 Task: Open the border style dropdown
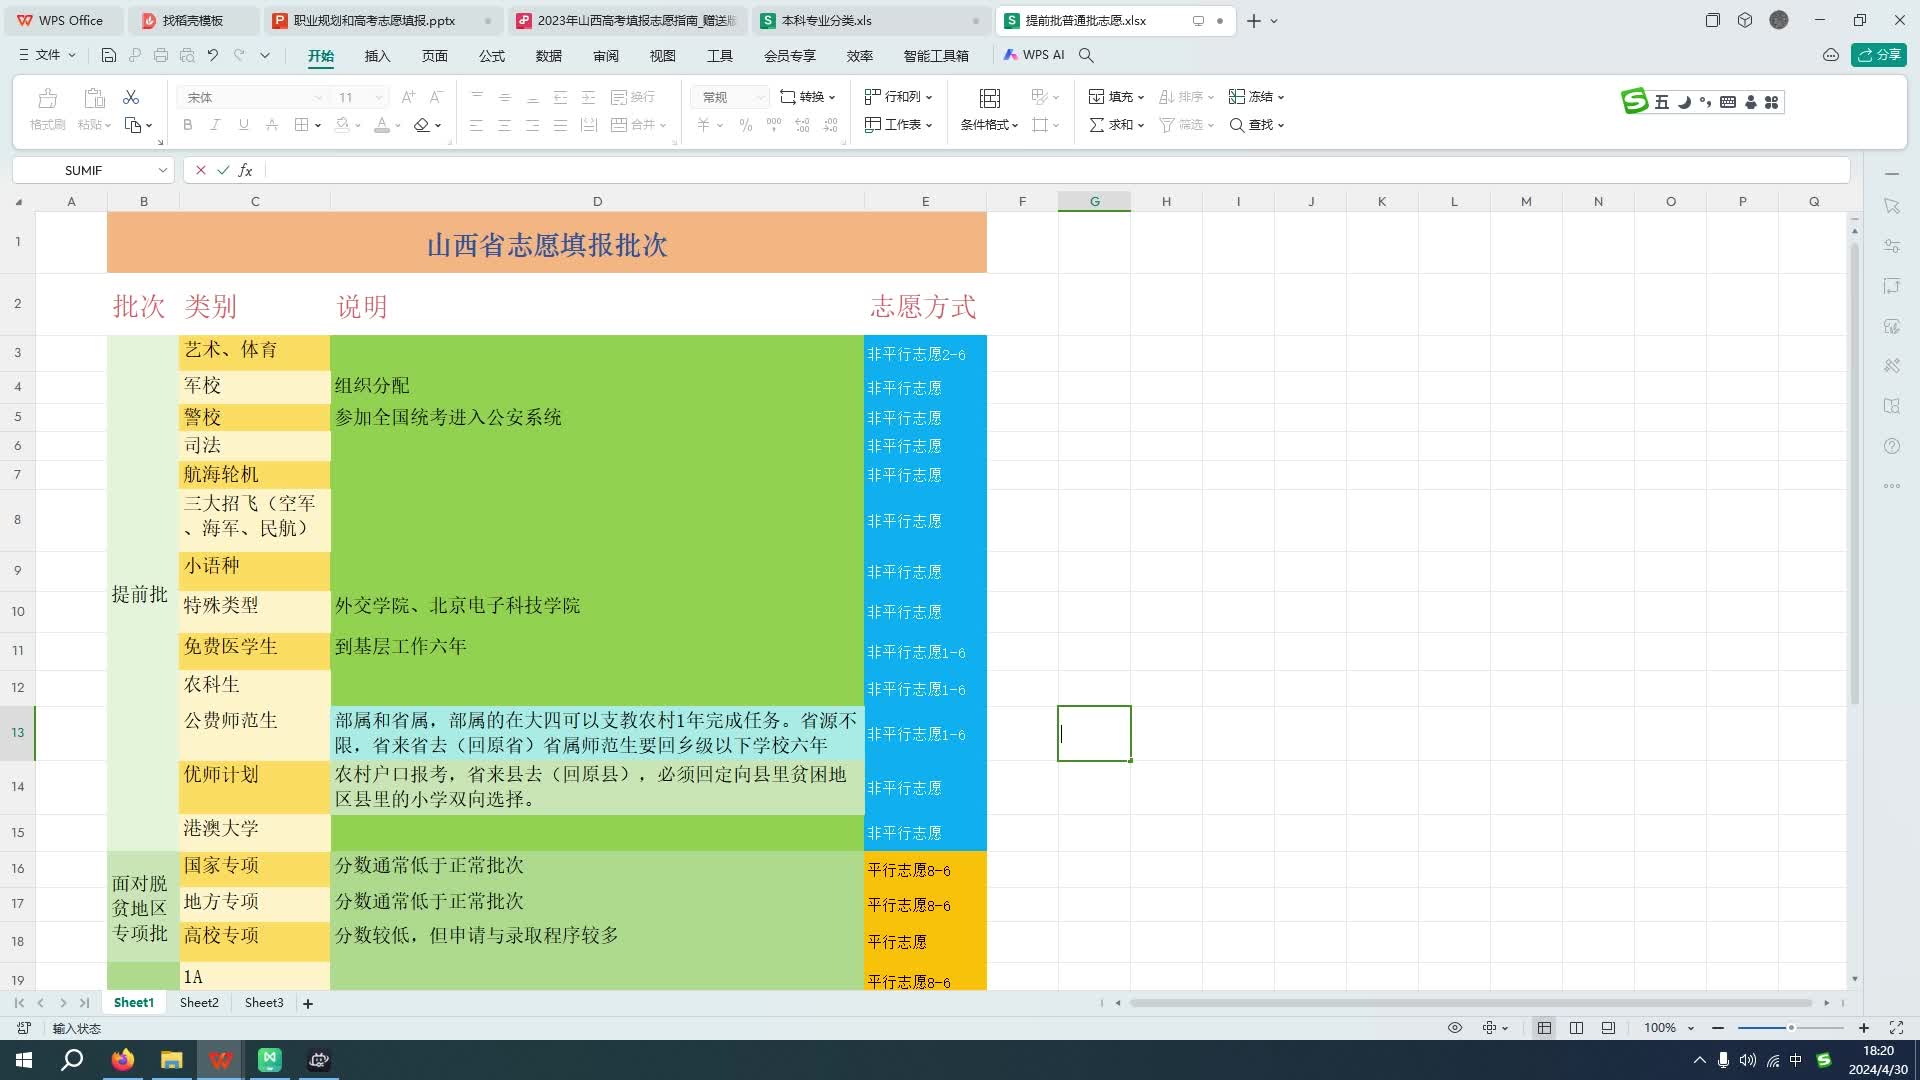tap(316, 125)
